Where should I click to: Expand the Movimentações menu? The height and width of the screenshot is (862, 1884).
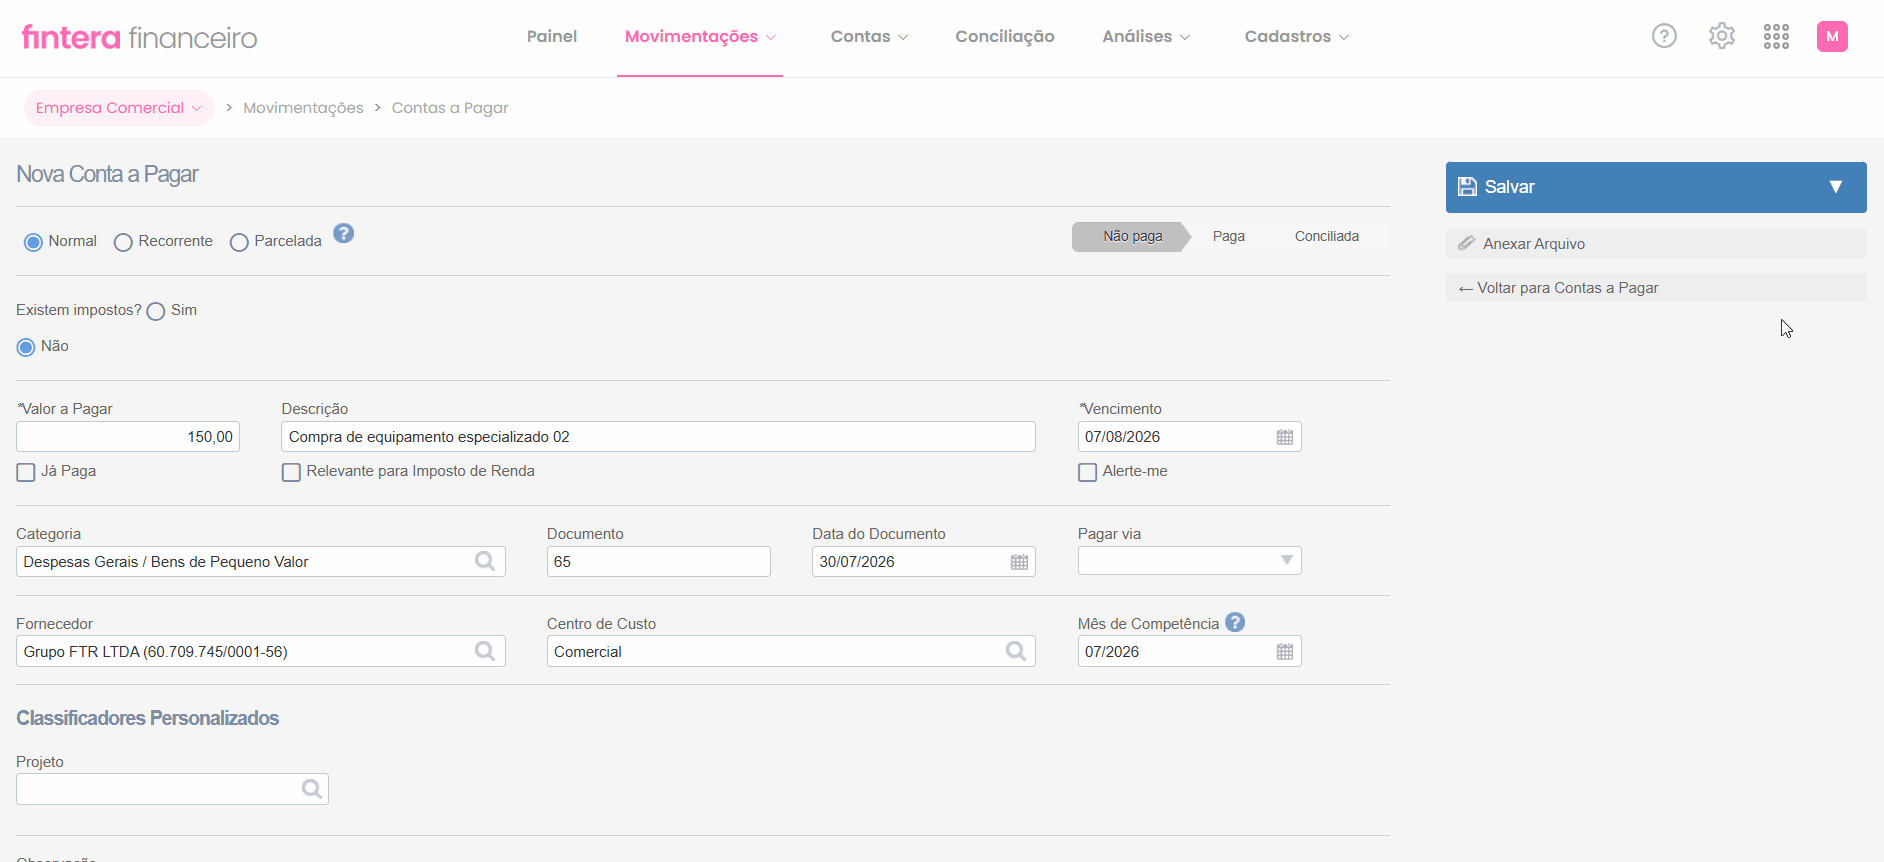(x=700, y=37)
